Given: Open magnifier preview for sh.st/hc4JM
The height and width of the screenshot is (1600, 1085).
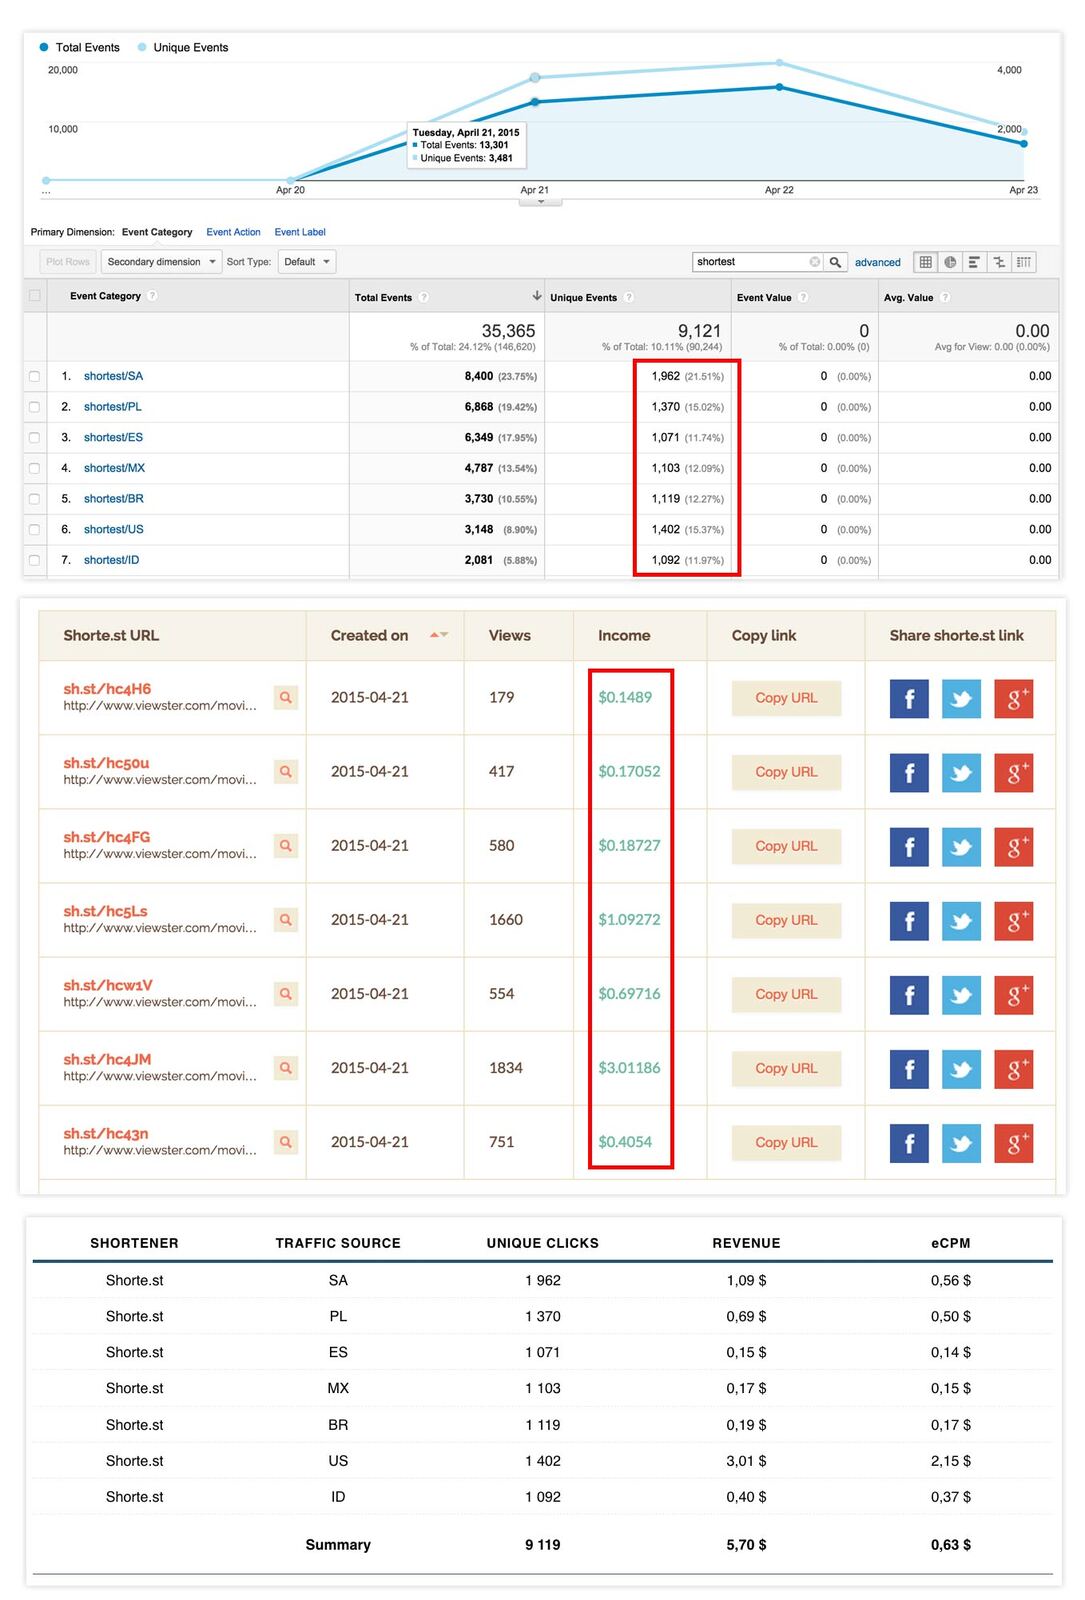Looking at the screenshot, I should click(x=286, y=1068).
